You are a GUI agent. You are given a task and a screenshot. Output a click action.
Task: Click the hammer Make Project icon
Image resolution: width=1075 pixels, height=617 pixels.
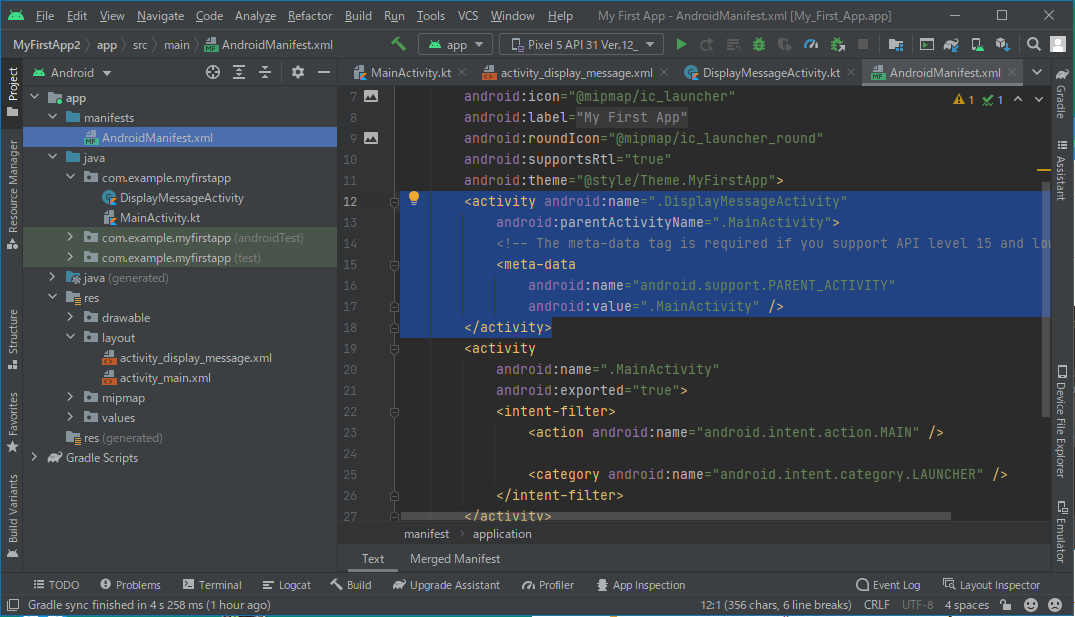399,45
